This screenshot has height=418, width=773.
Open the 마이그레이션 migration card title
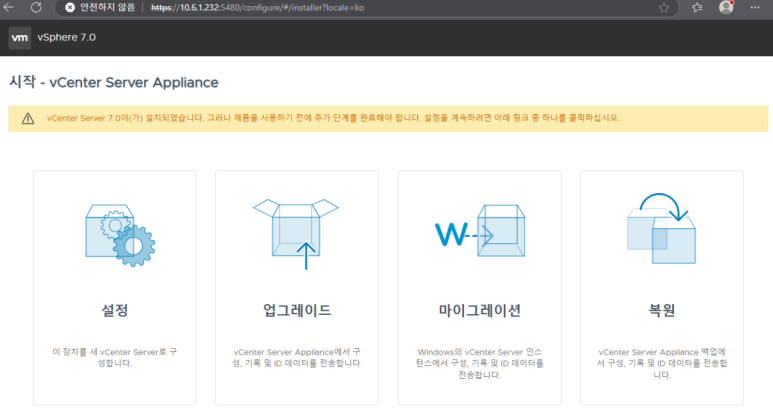click(x=480, y=310)
